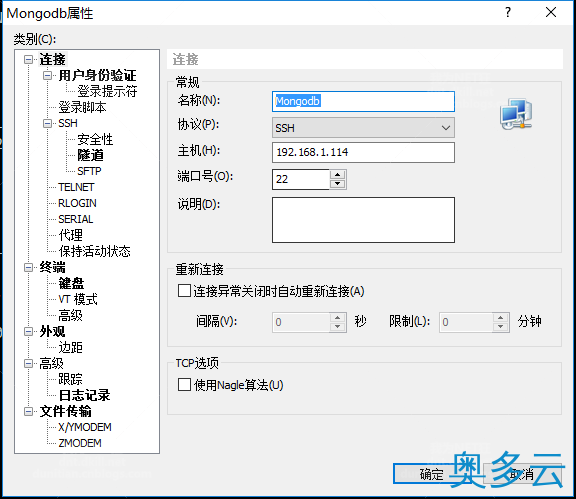Screen dimensions: 576x499
Task: Click the 名称 field containing Mongodb
Action: (363, 101)
